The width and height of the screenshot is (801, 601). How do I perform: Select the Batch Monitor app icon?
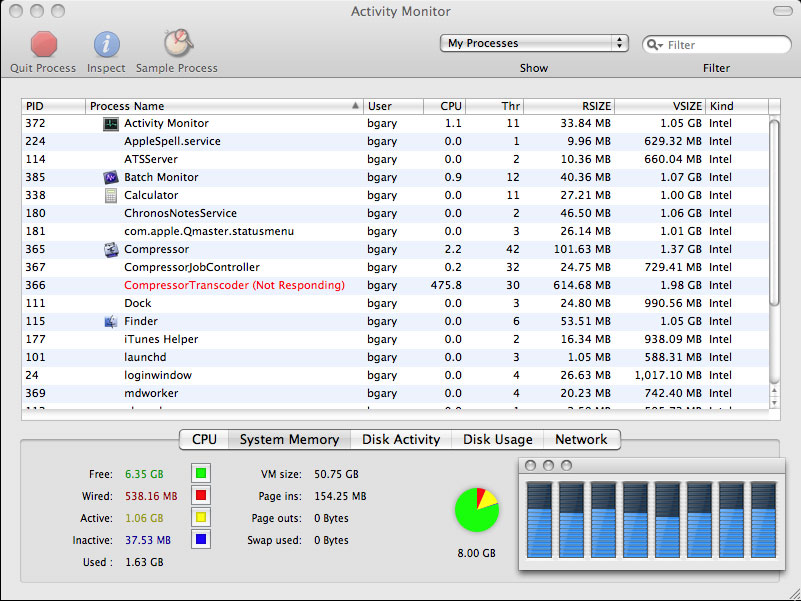111,177
